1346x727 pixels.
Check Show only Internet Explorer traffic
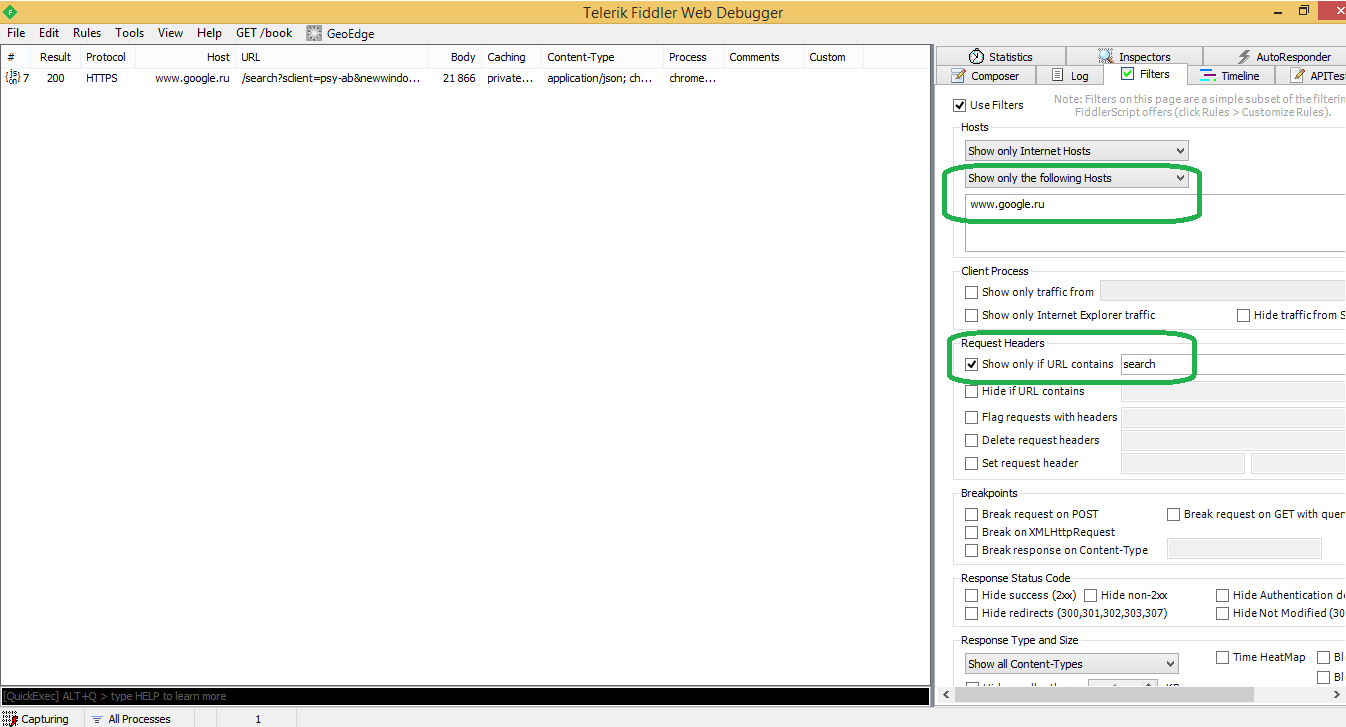point(971,315)
